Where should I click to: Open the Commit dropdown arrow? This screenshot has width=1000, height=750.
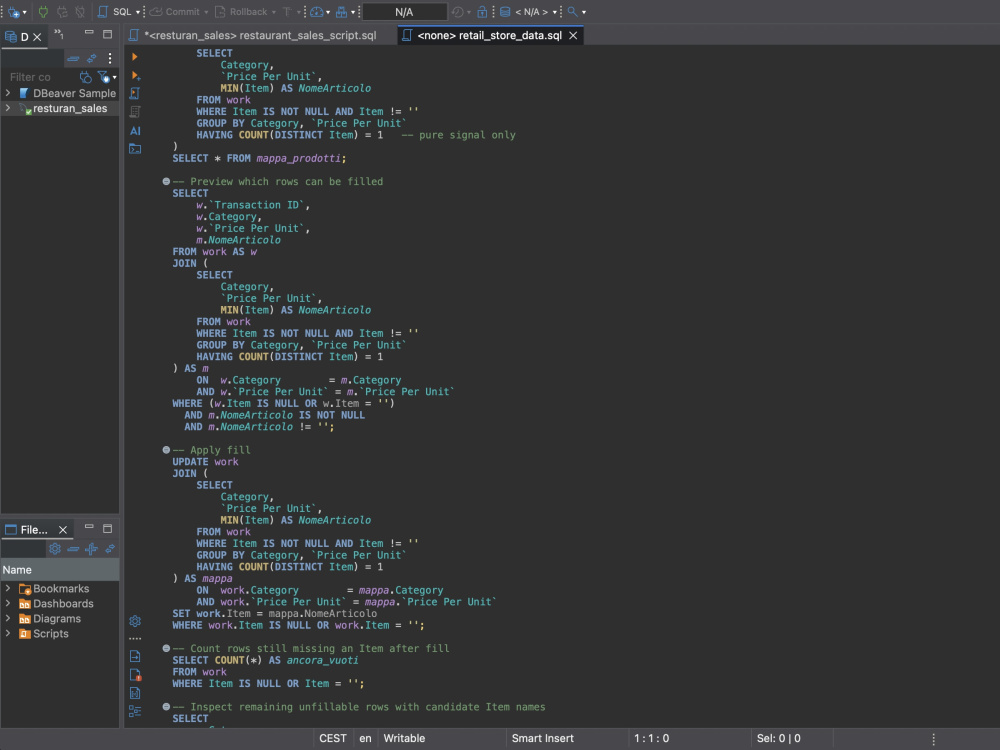[x=206, y=12]
